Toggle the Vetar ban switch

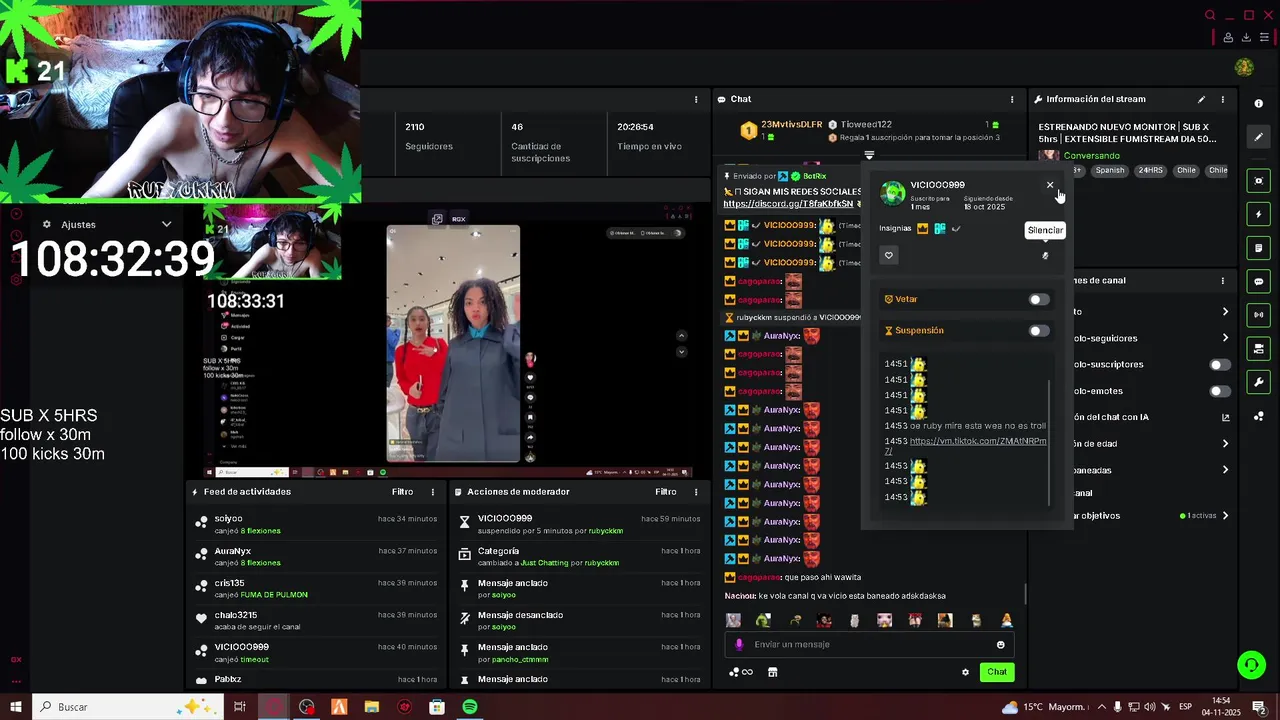tap(1039, 299)
